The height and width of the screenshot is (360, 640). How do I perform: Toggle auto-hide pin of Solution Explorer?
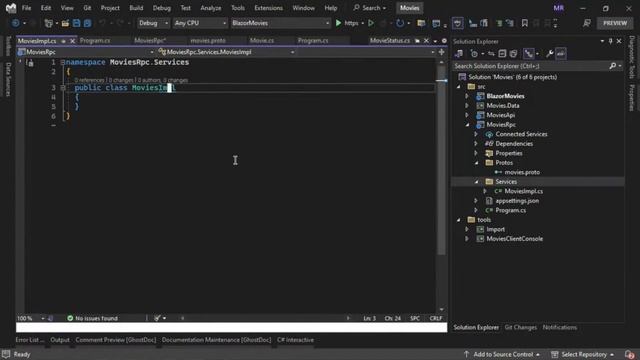click(611, 41)
